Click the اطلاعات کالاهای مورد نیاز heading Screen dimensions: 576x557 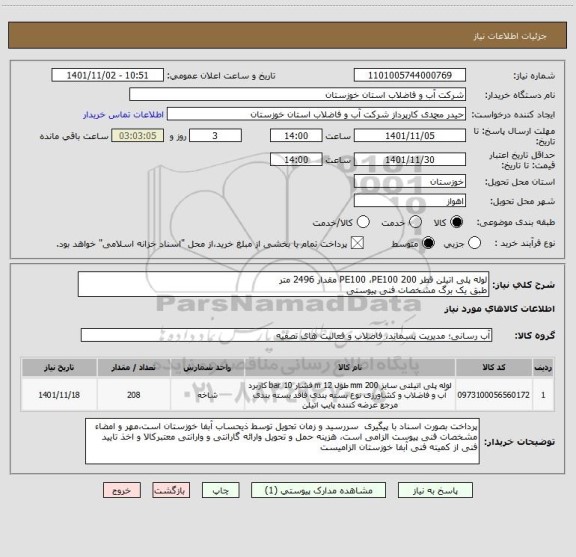tap(500, 309)
